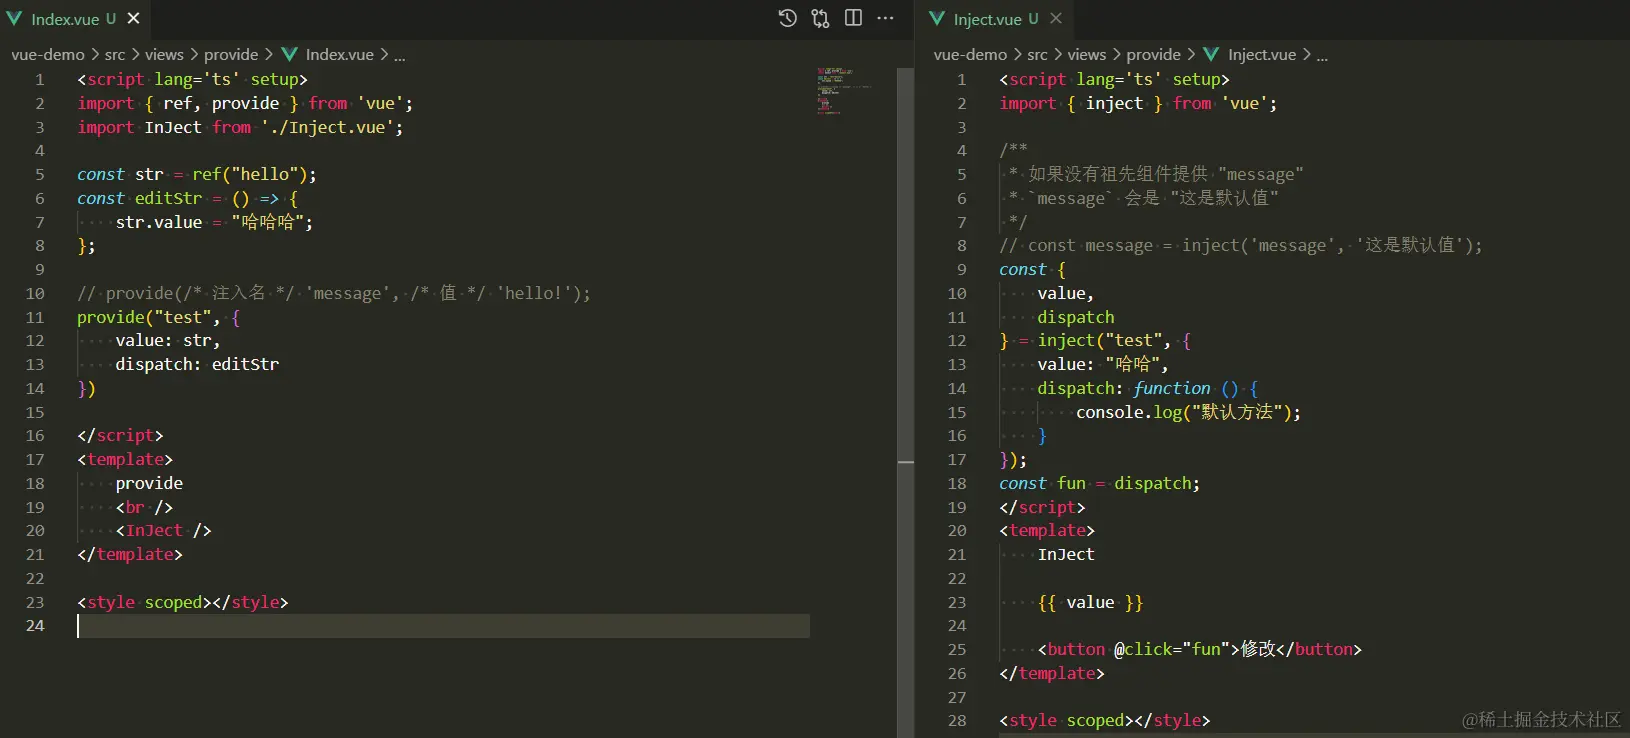Click provide in the left breadcrumb
Viewport: 1630px width, 738px height.
[x=231, y=55]
